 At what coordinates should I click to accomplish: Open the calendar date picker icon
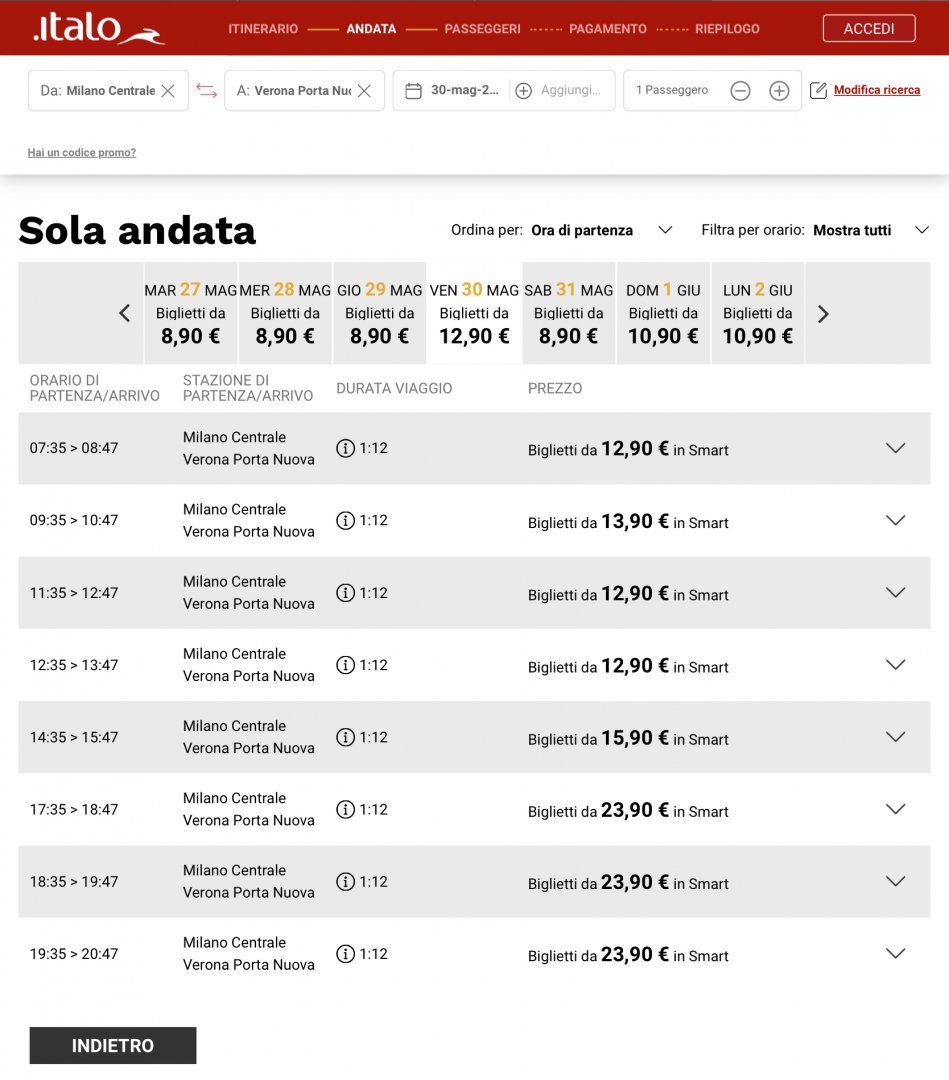413,91
